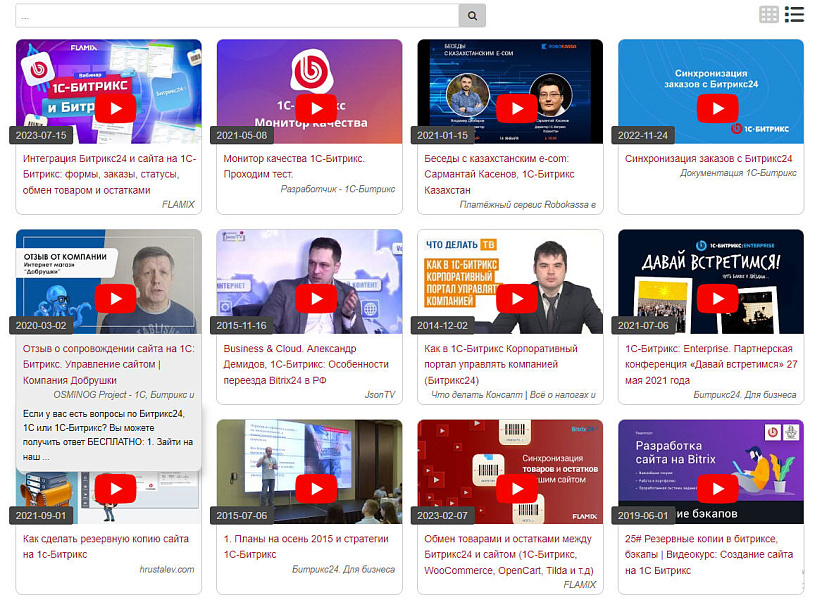
Task: Open the "Интеграция Битрикс24 и сайта" title link
Action: tap(108, 172)
